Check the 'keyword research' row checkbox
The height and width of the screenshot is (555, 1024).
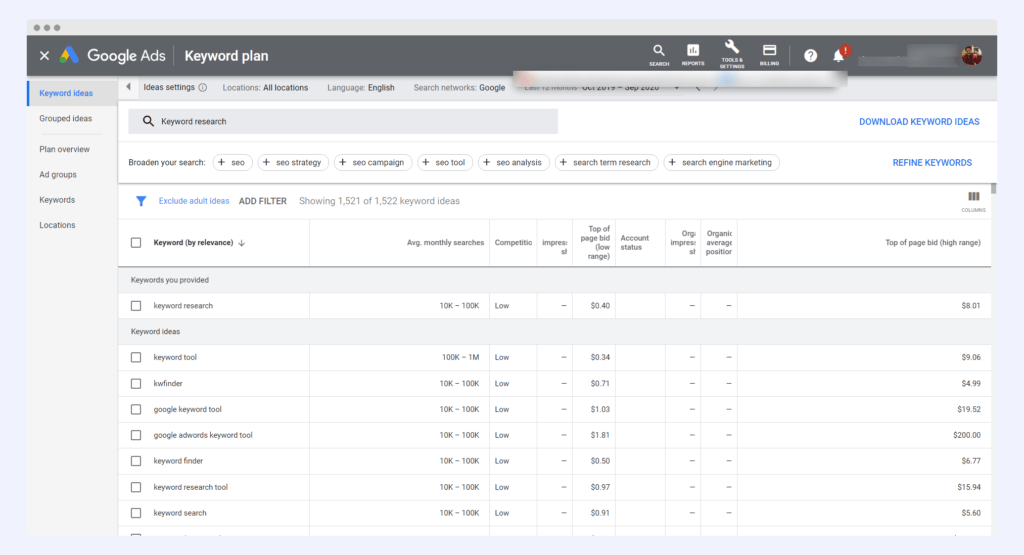click(x=136, y=306)
